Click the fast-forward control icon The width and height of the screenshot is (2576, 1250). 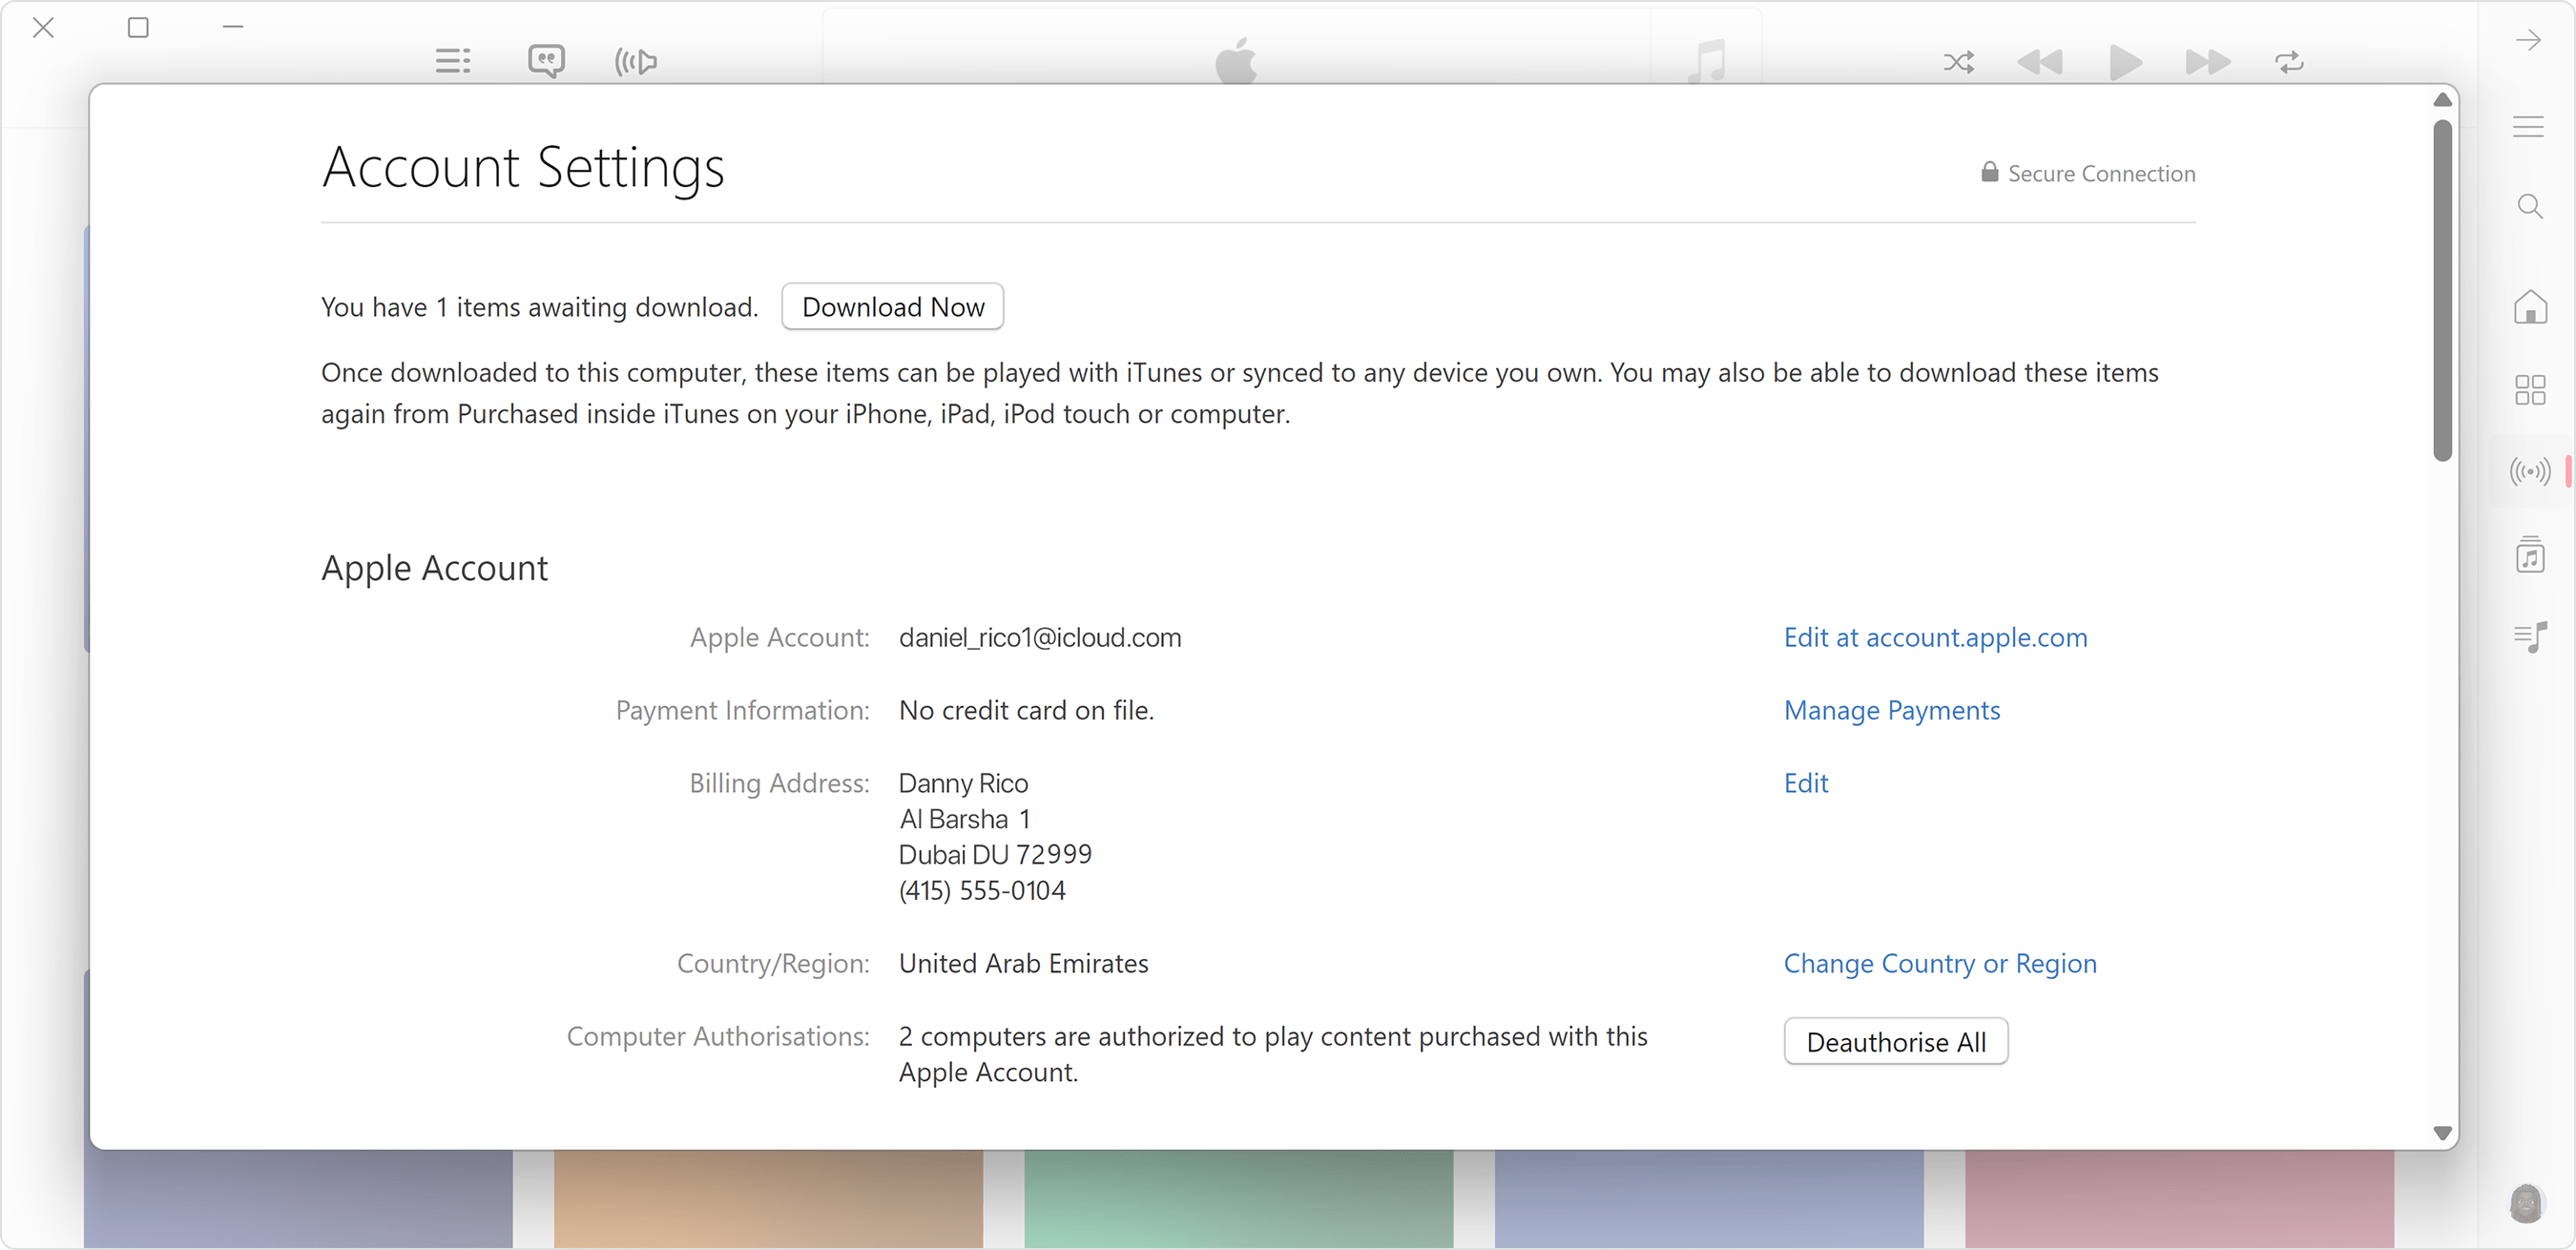pos(2205,59)
